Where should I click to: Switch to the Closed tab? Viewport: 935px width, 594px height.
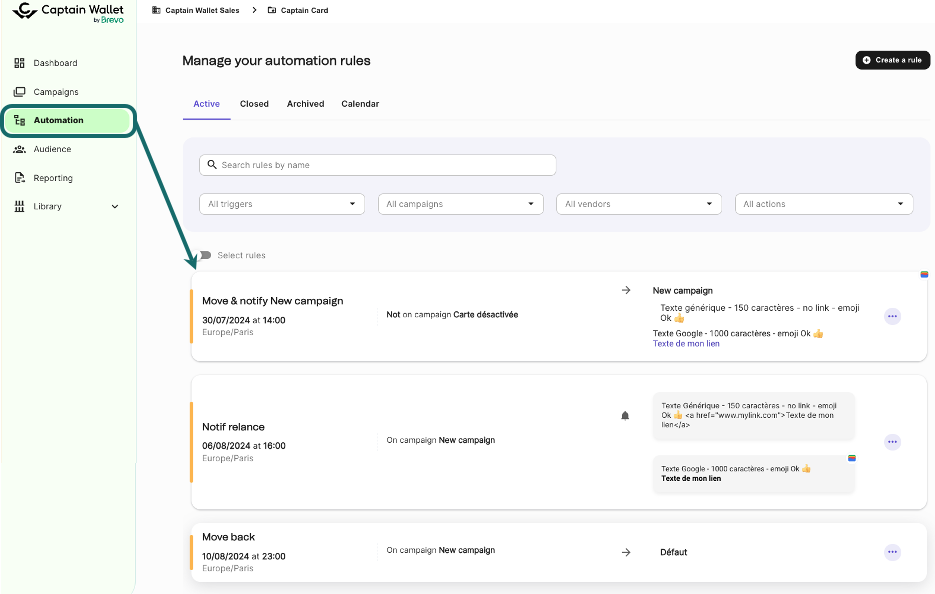[x=254, y=104]
